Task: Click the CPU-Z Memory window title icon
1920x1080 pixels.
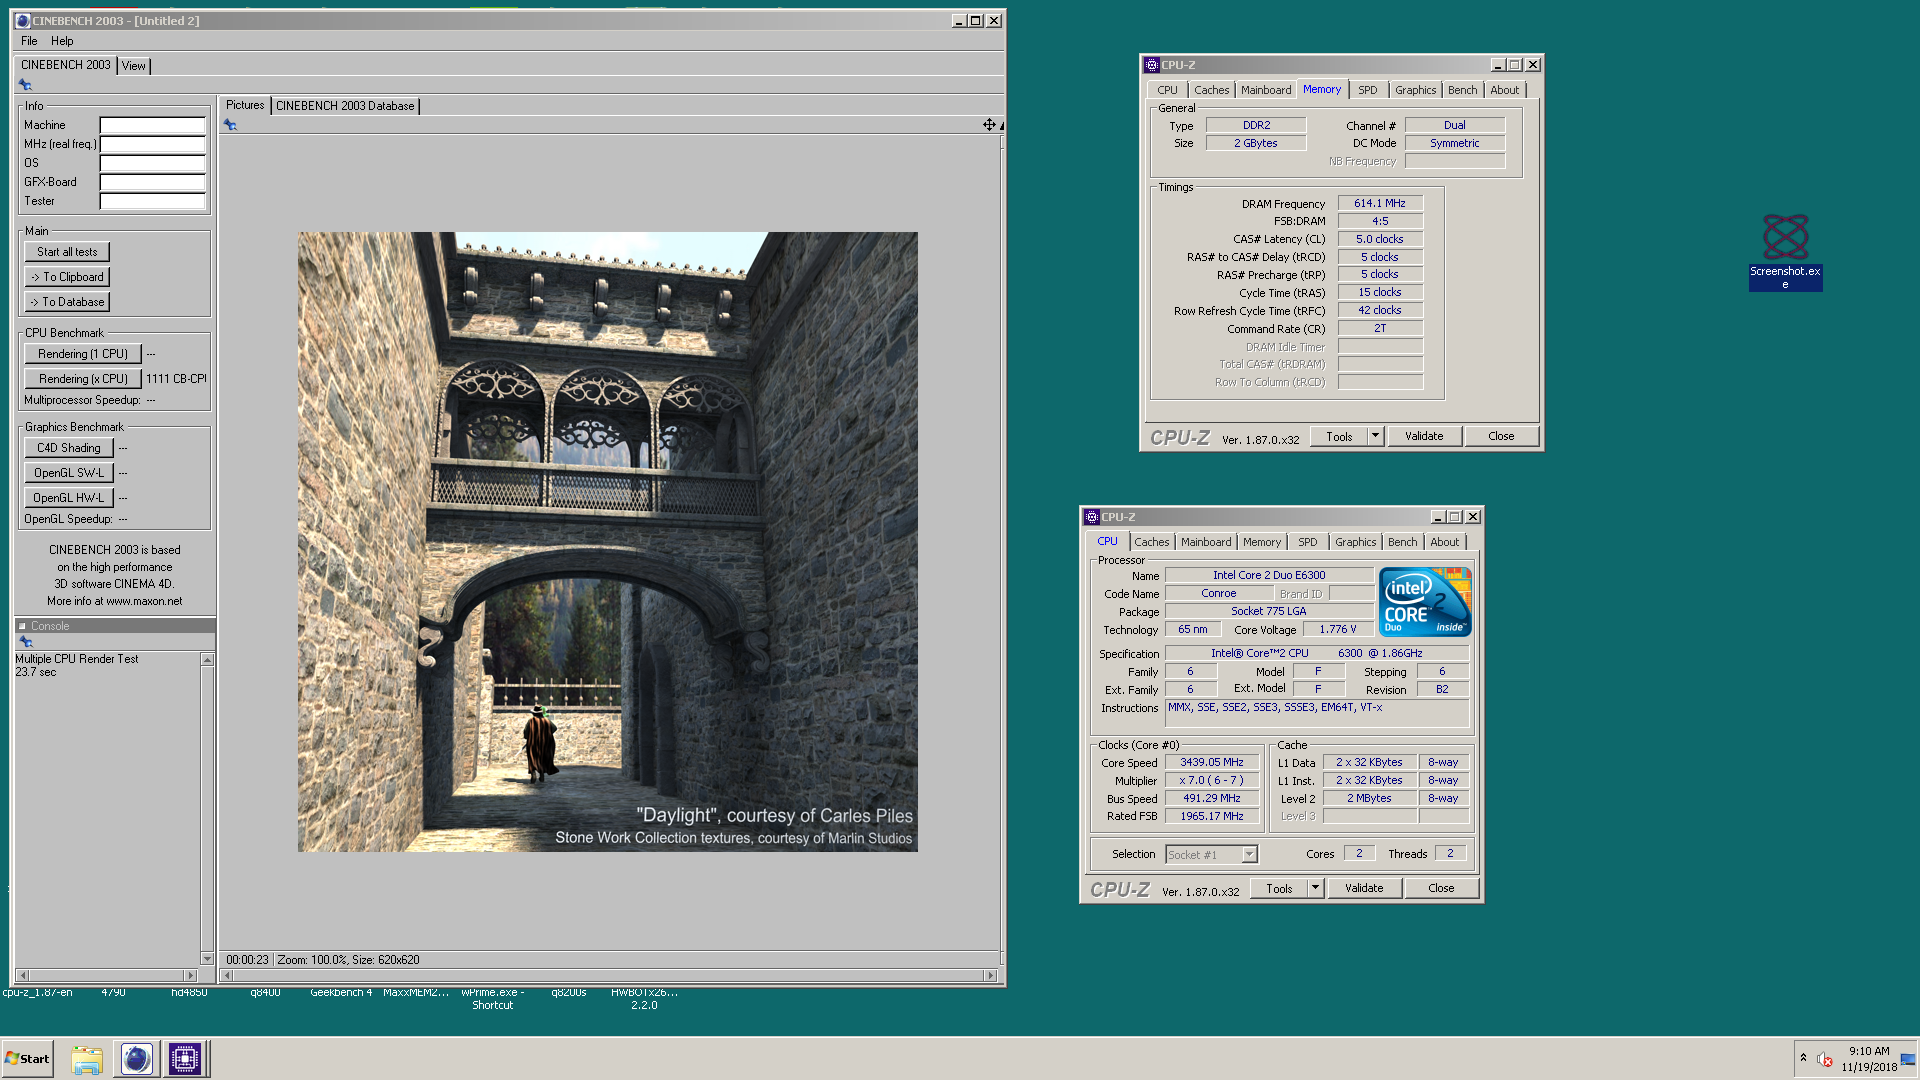Action: [x=1152, y=65]
